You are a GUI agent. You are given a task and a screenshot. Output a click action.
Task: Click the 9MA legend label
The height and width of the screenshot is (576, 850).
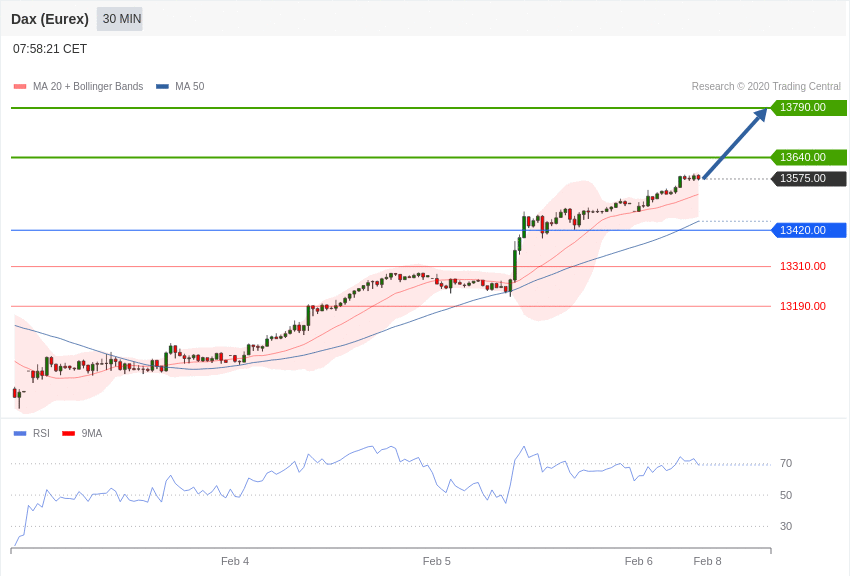[92, 433]
